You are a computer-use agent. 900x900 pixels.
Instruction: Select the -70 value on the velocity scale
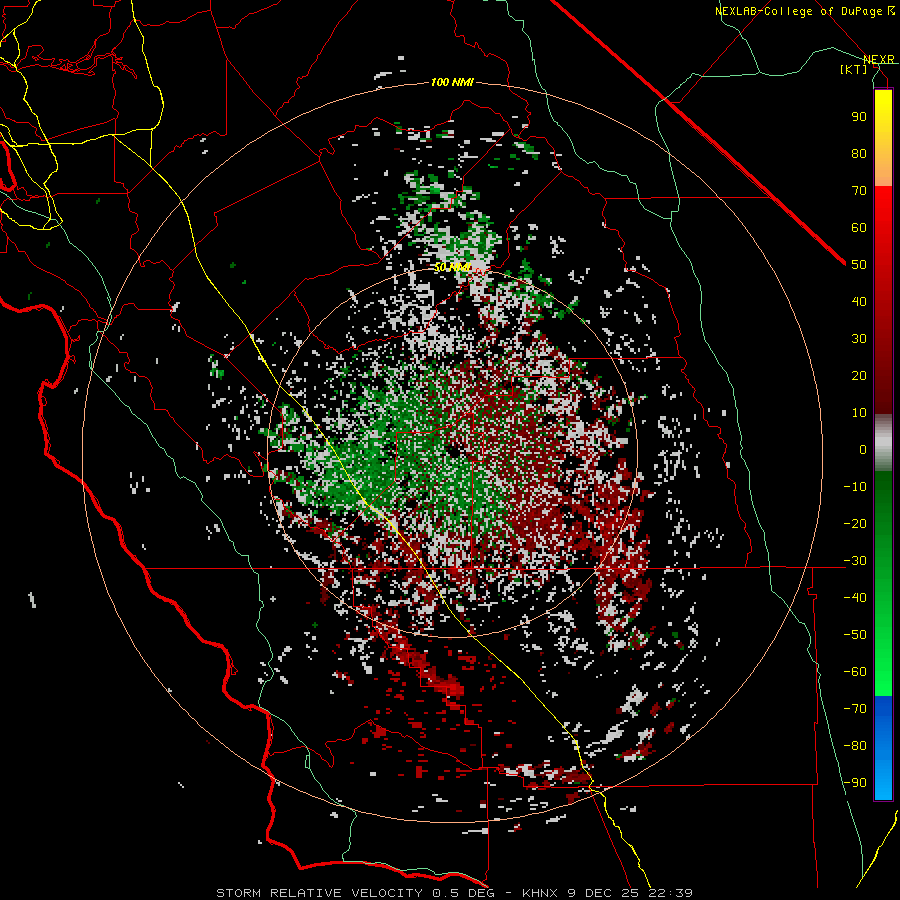(x=855, y=709)
